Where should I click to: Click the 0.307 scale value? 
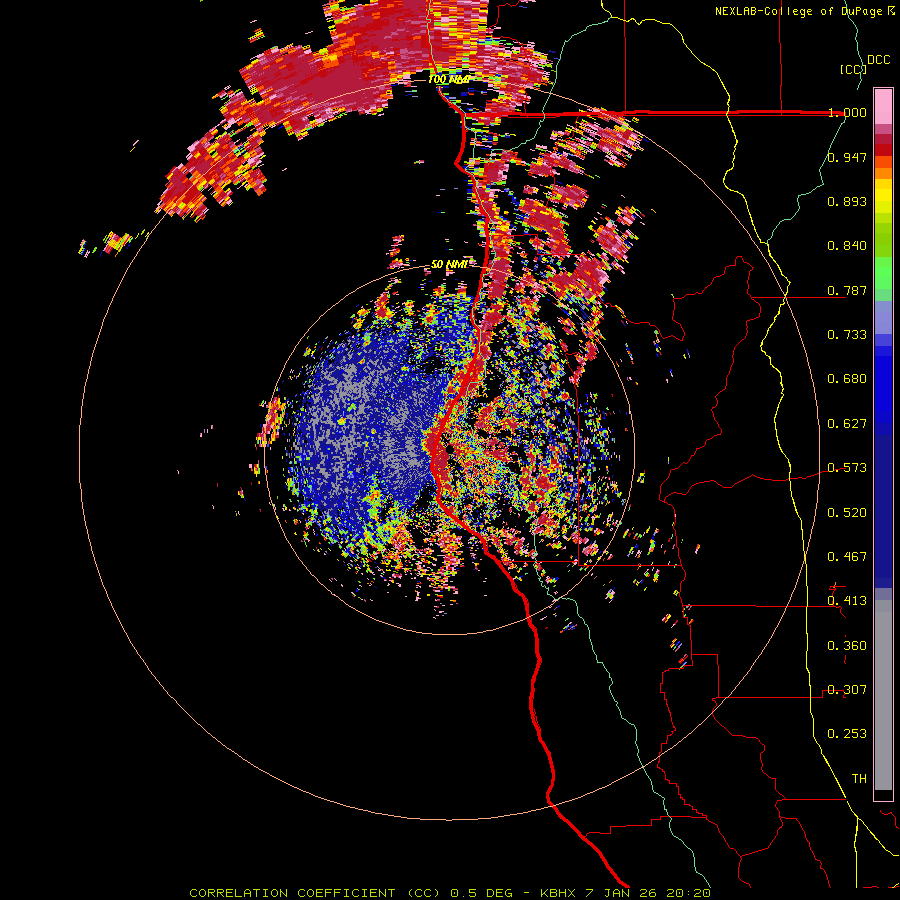[x=847, y=690]
